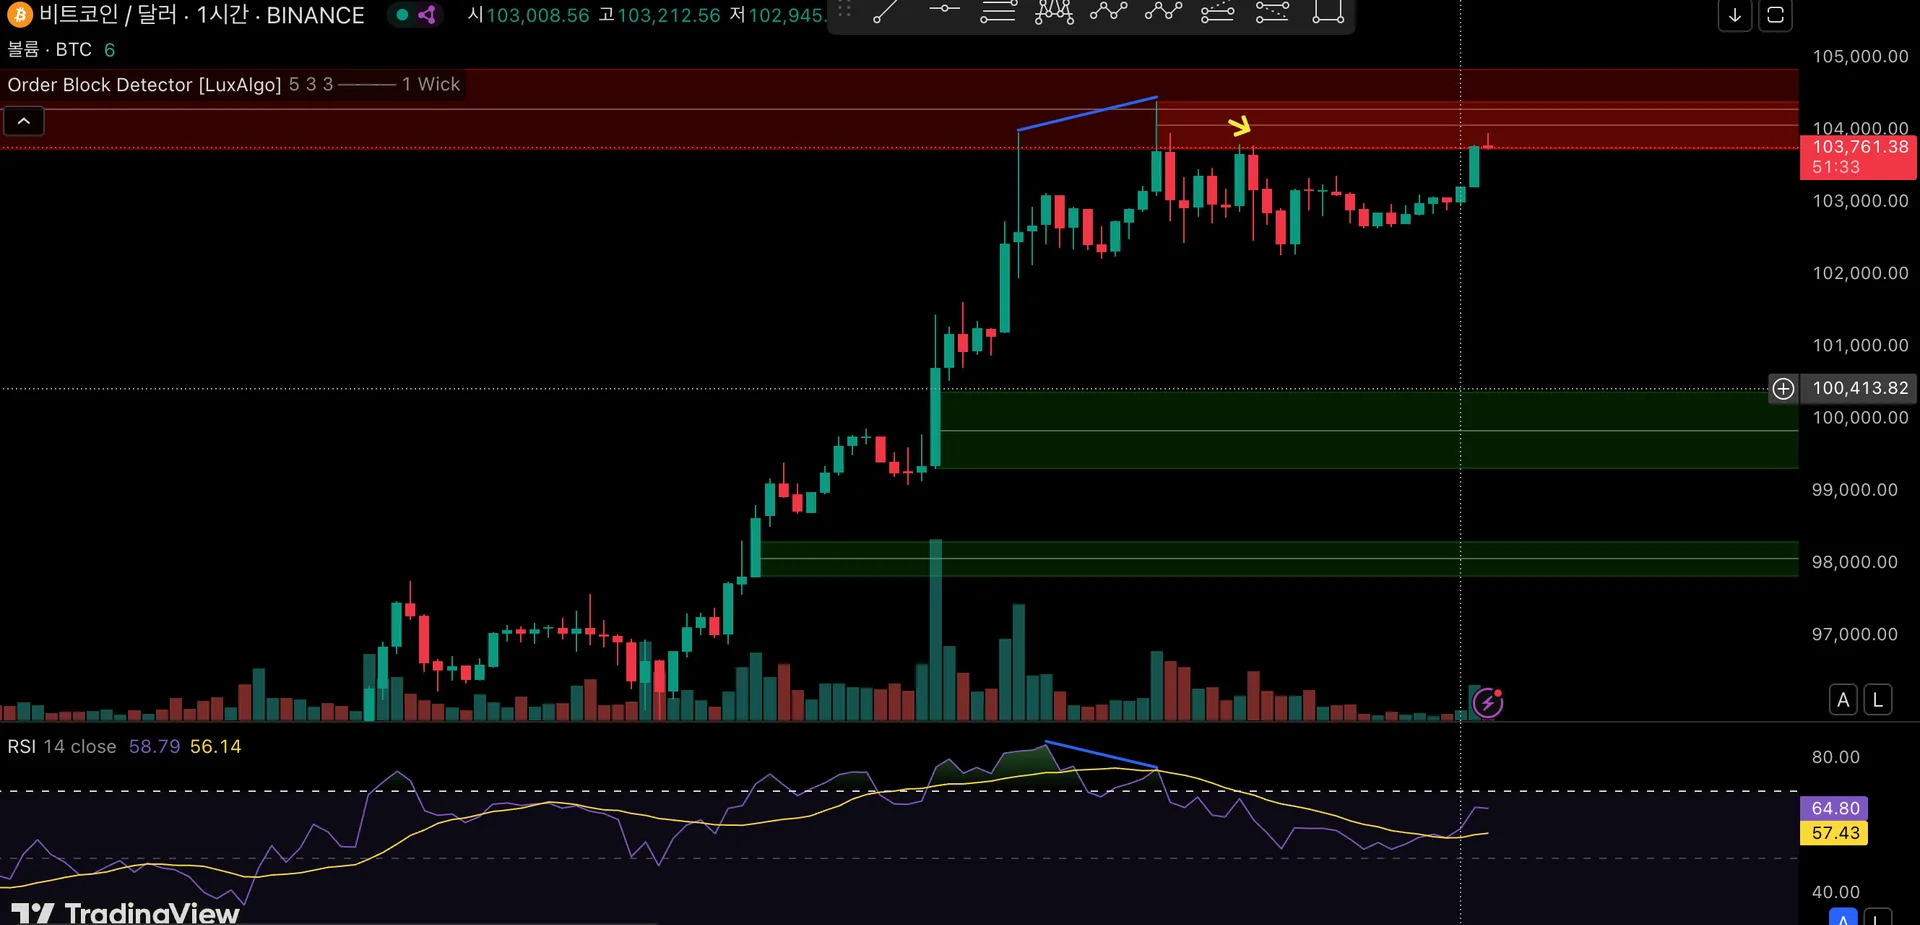Select the trend line drawing tool

coord(885,12)
